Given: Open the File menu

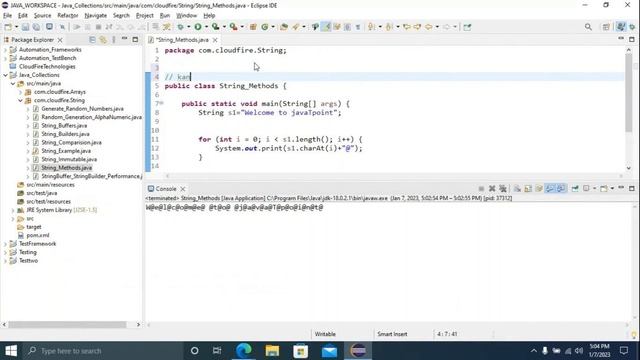Looking at the screenshot, I should coord(7,16).
